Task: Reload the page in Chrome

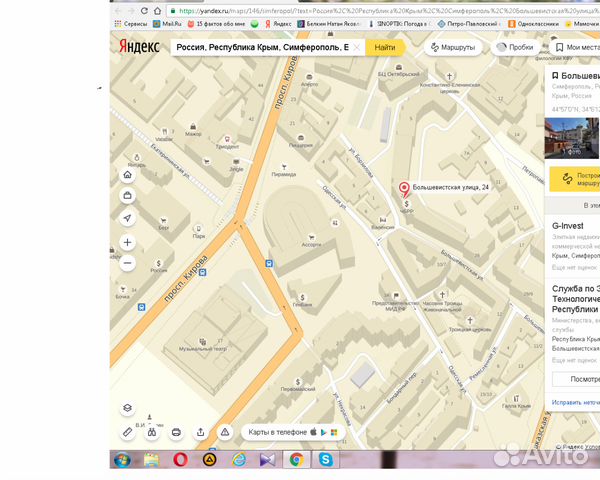Action: tap(144, 11)
